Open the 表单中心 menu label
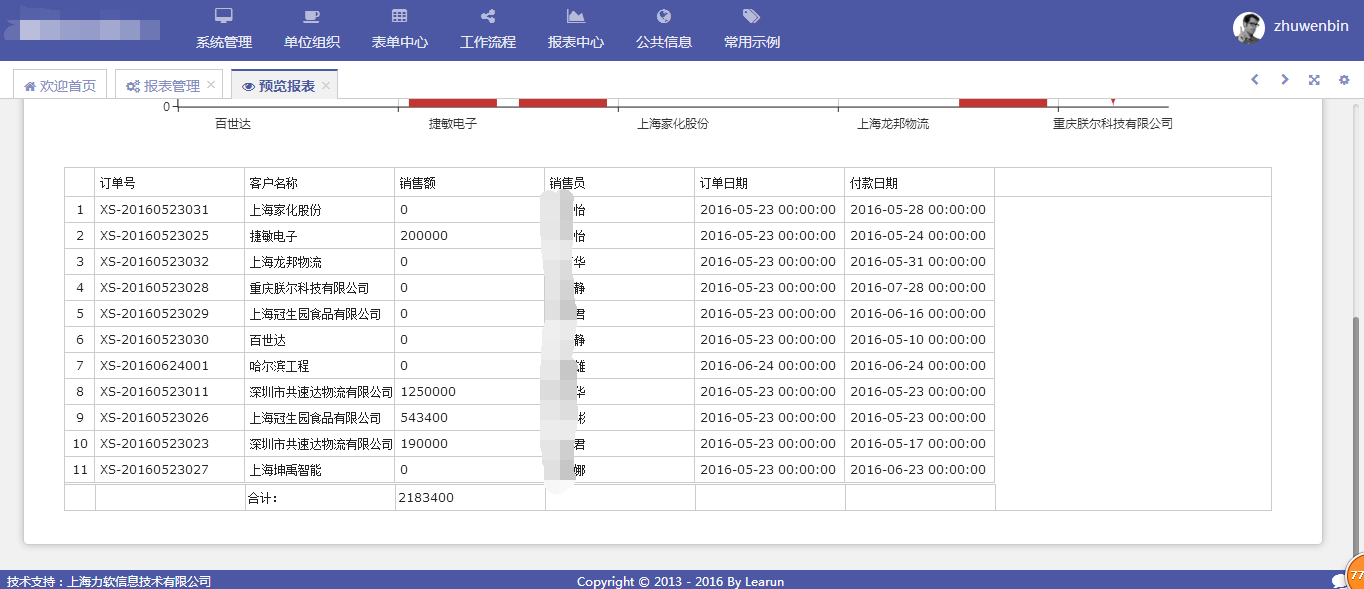1364x589 pixels. 400,43
